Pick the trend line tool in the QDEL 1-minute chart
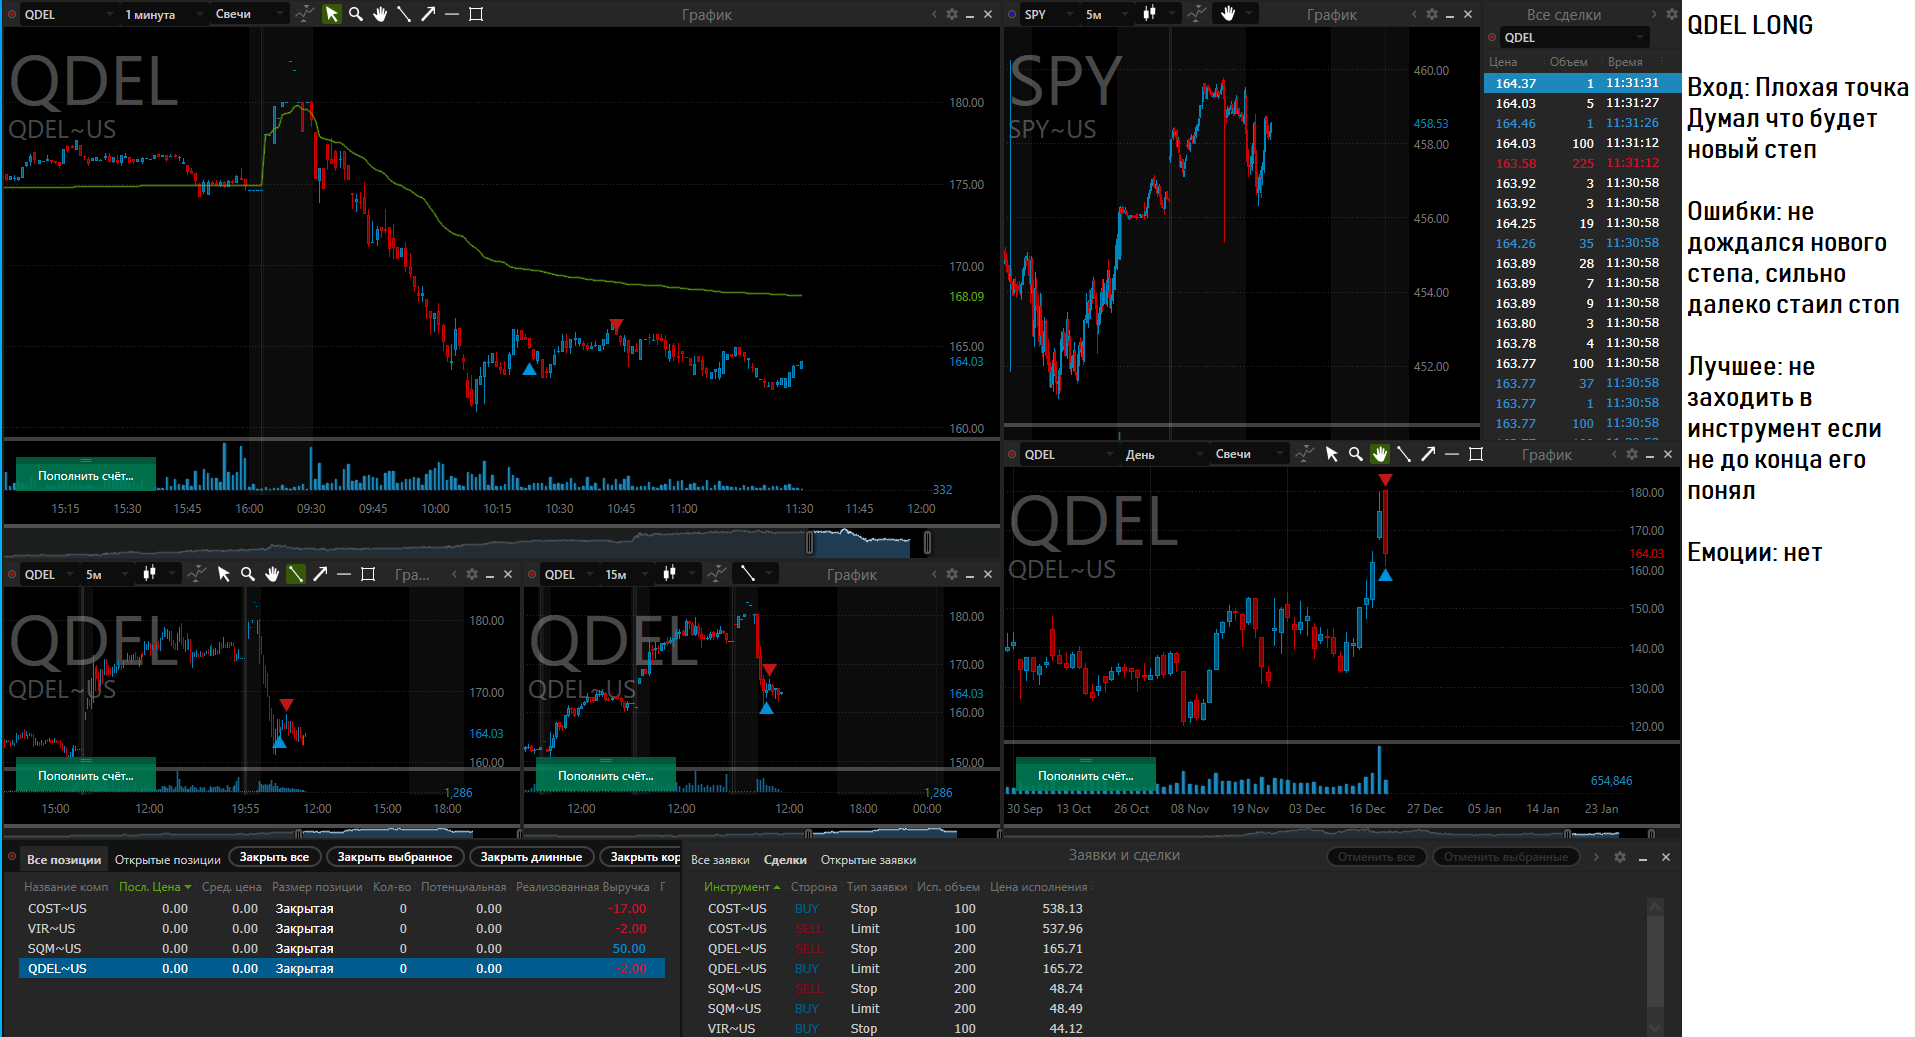1915x1037 pixels. 404,14
